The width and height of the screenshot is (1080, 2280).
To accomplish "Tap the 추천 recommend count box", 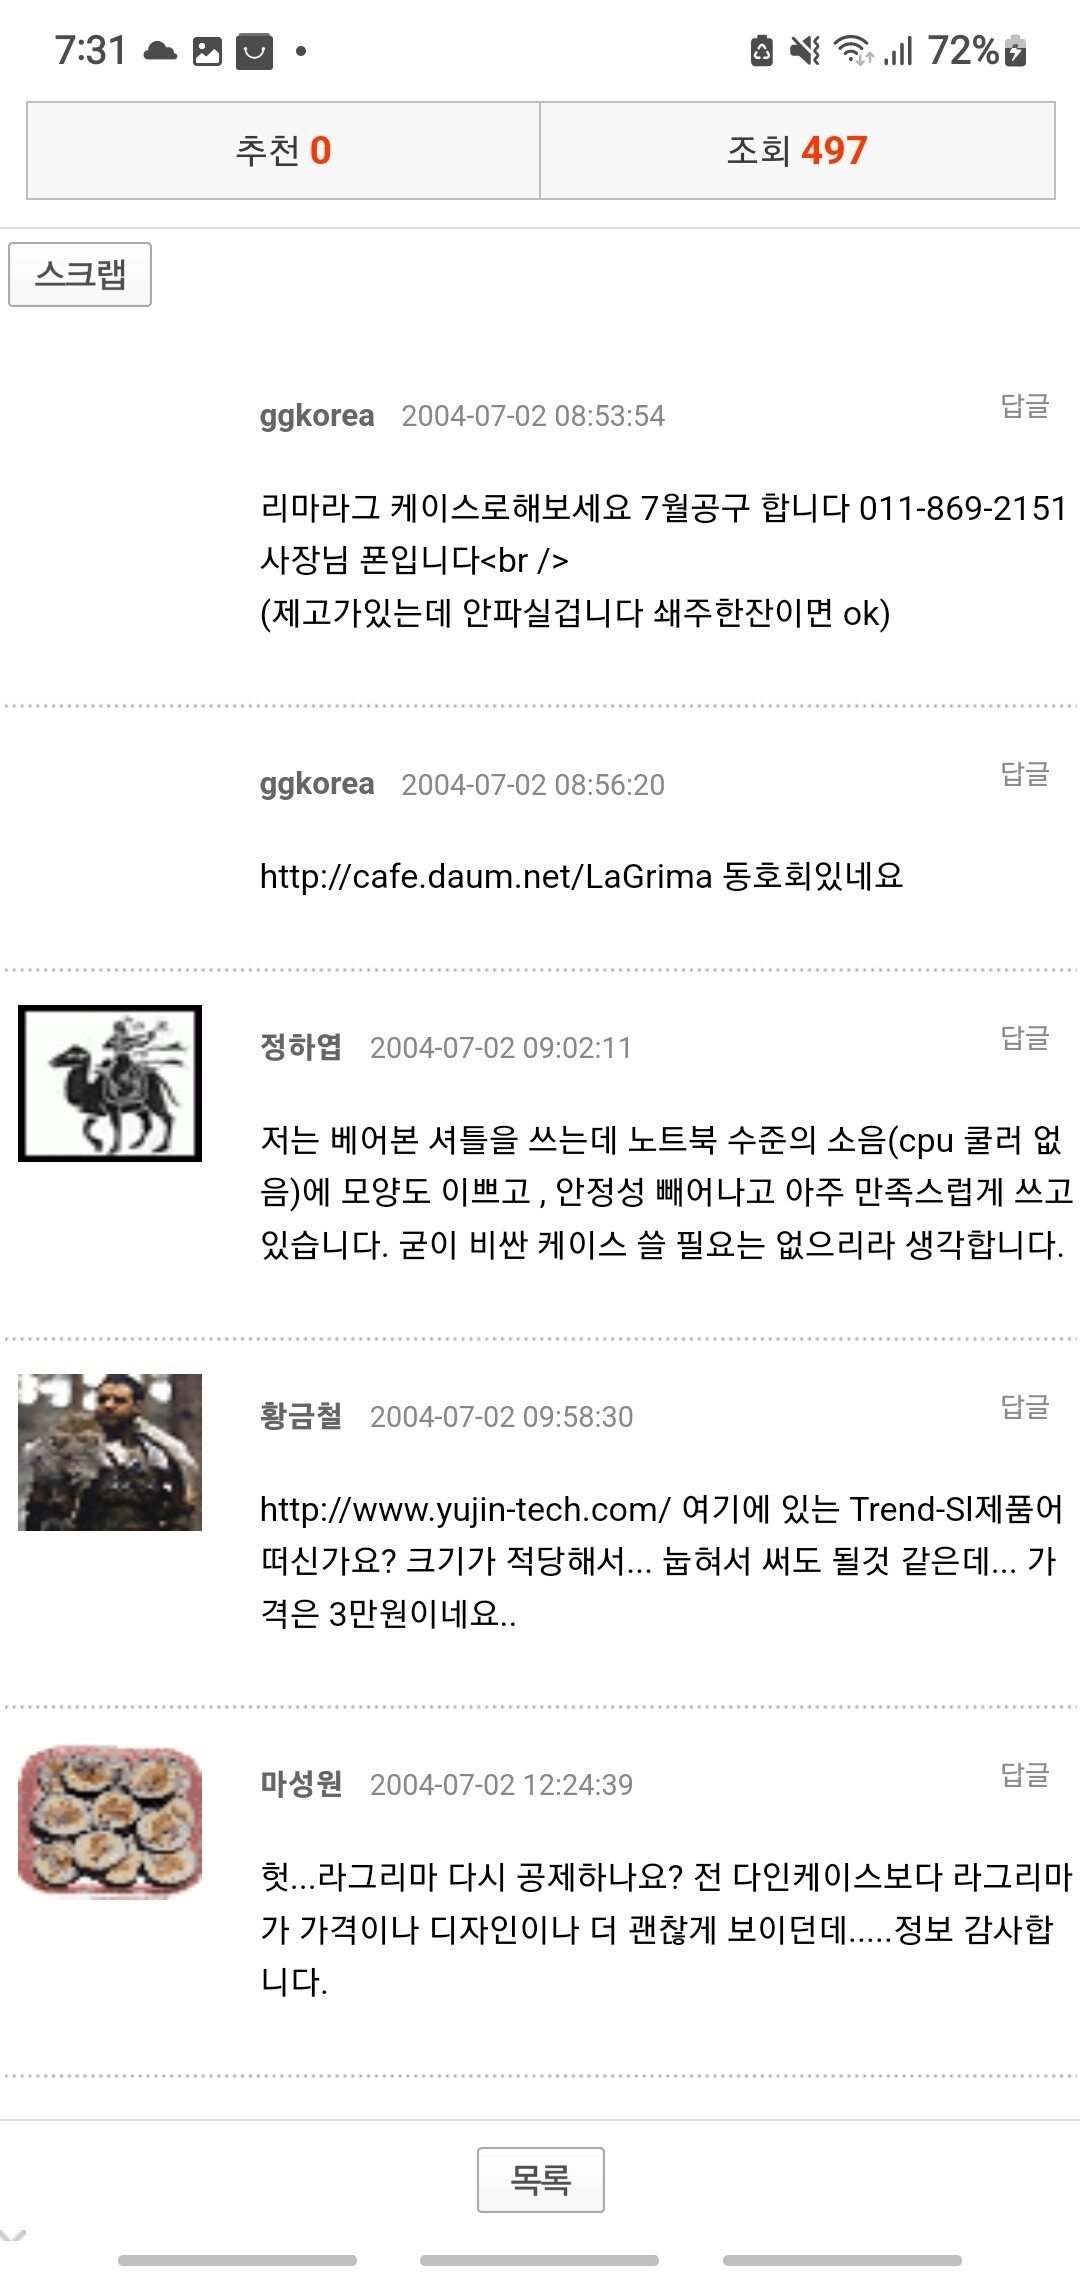I will pos(283,150).
